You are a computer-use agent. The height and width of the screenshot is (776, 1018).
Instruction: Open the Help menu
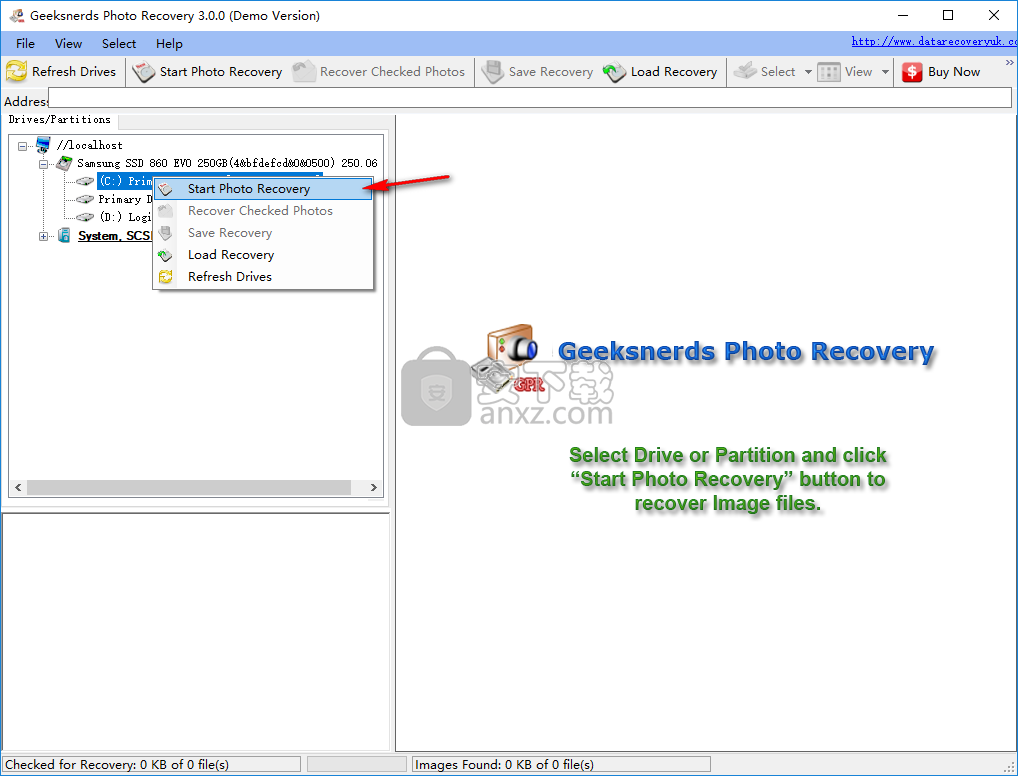pyautogui.click(x=169, y=44)
